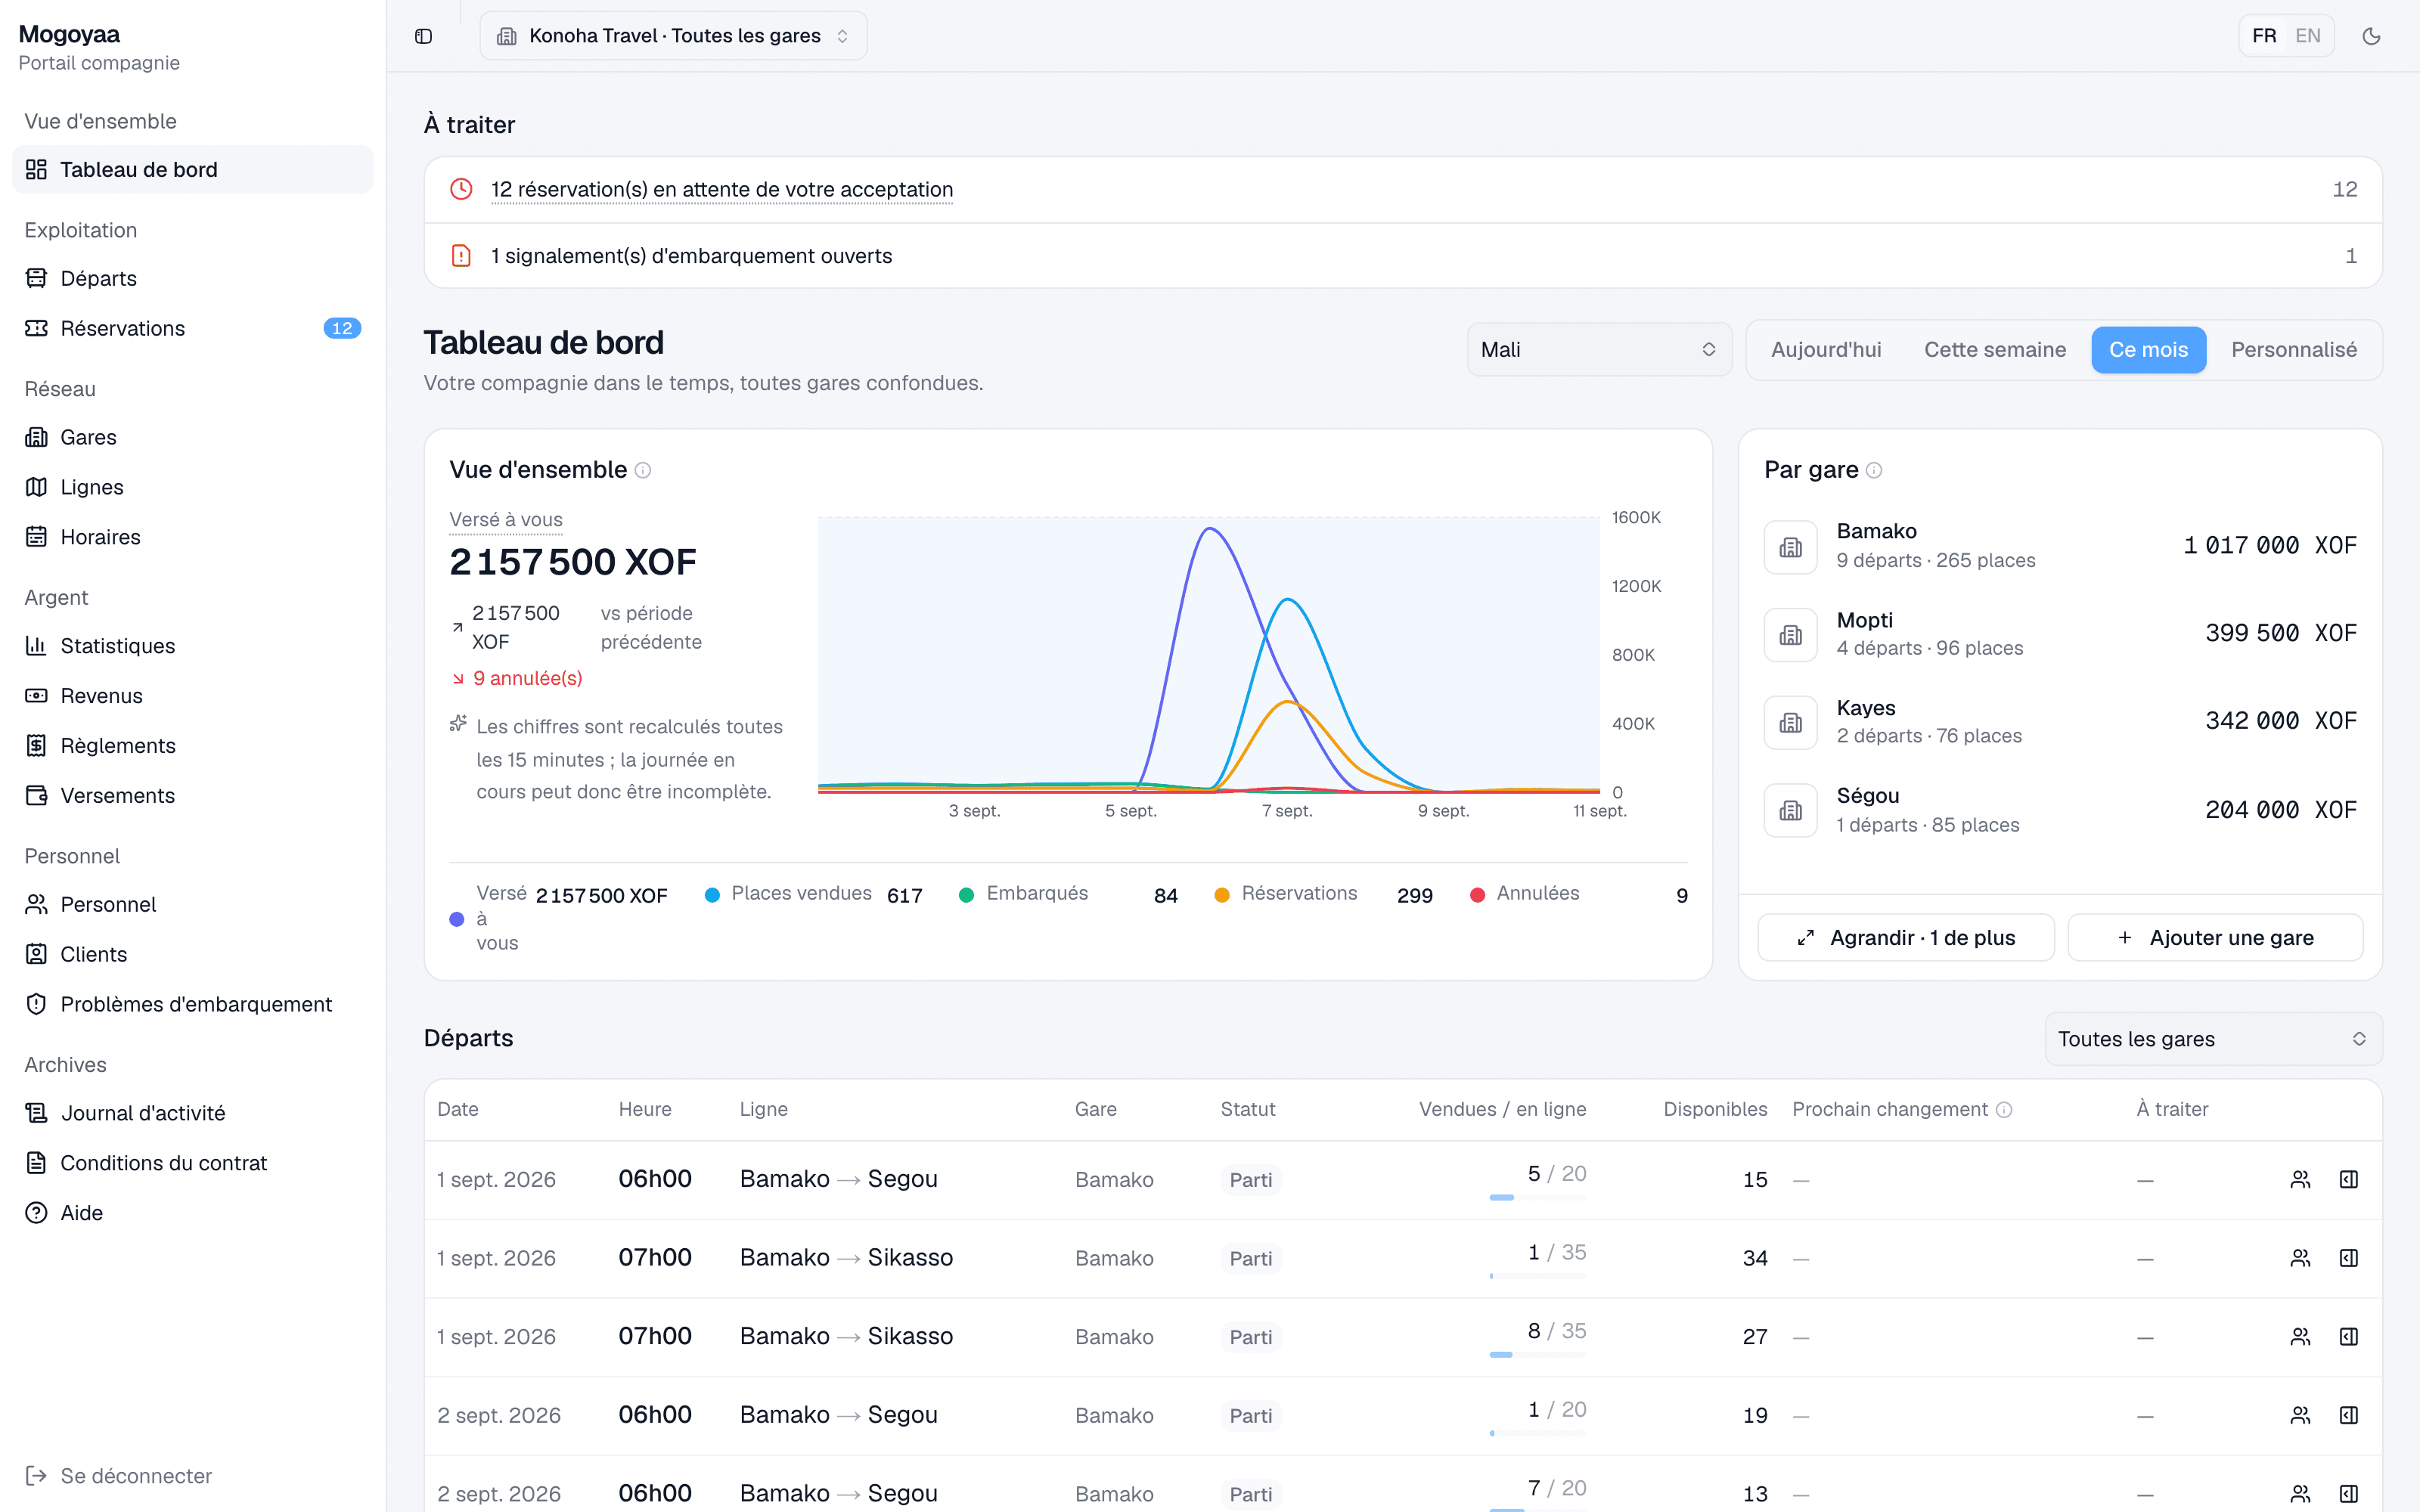Open Clients in the sidebar
The width and height of the screenshot is (2420, 1512).
[x=192, y=954]
